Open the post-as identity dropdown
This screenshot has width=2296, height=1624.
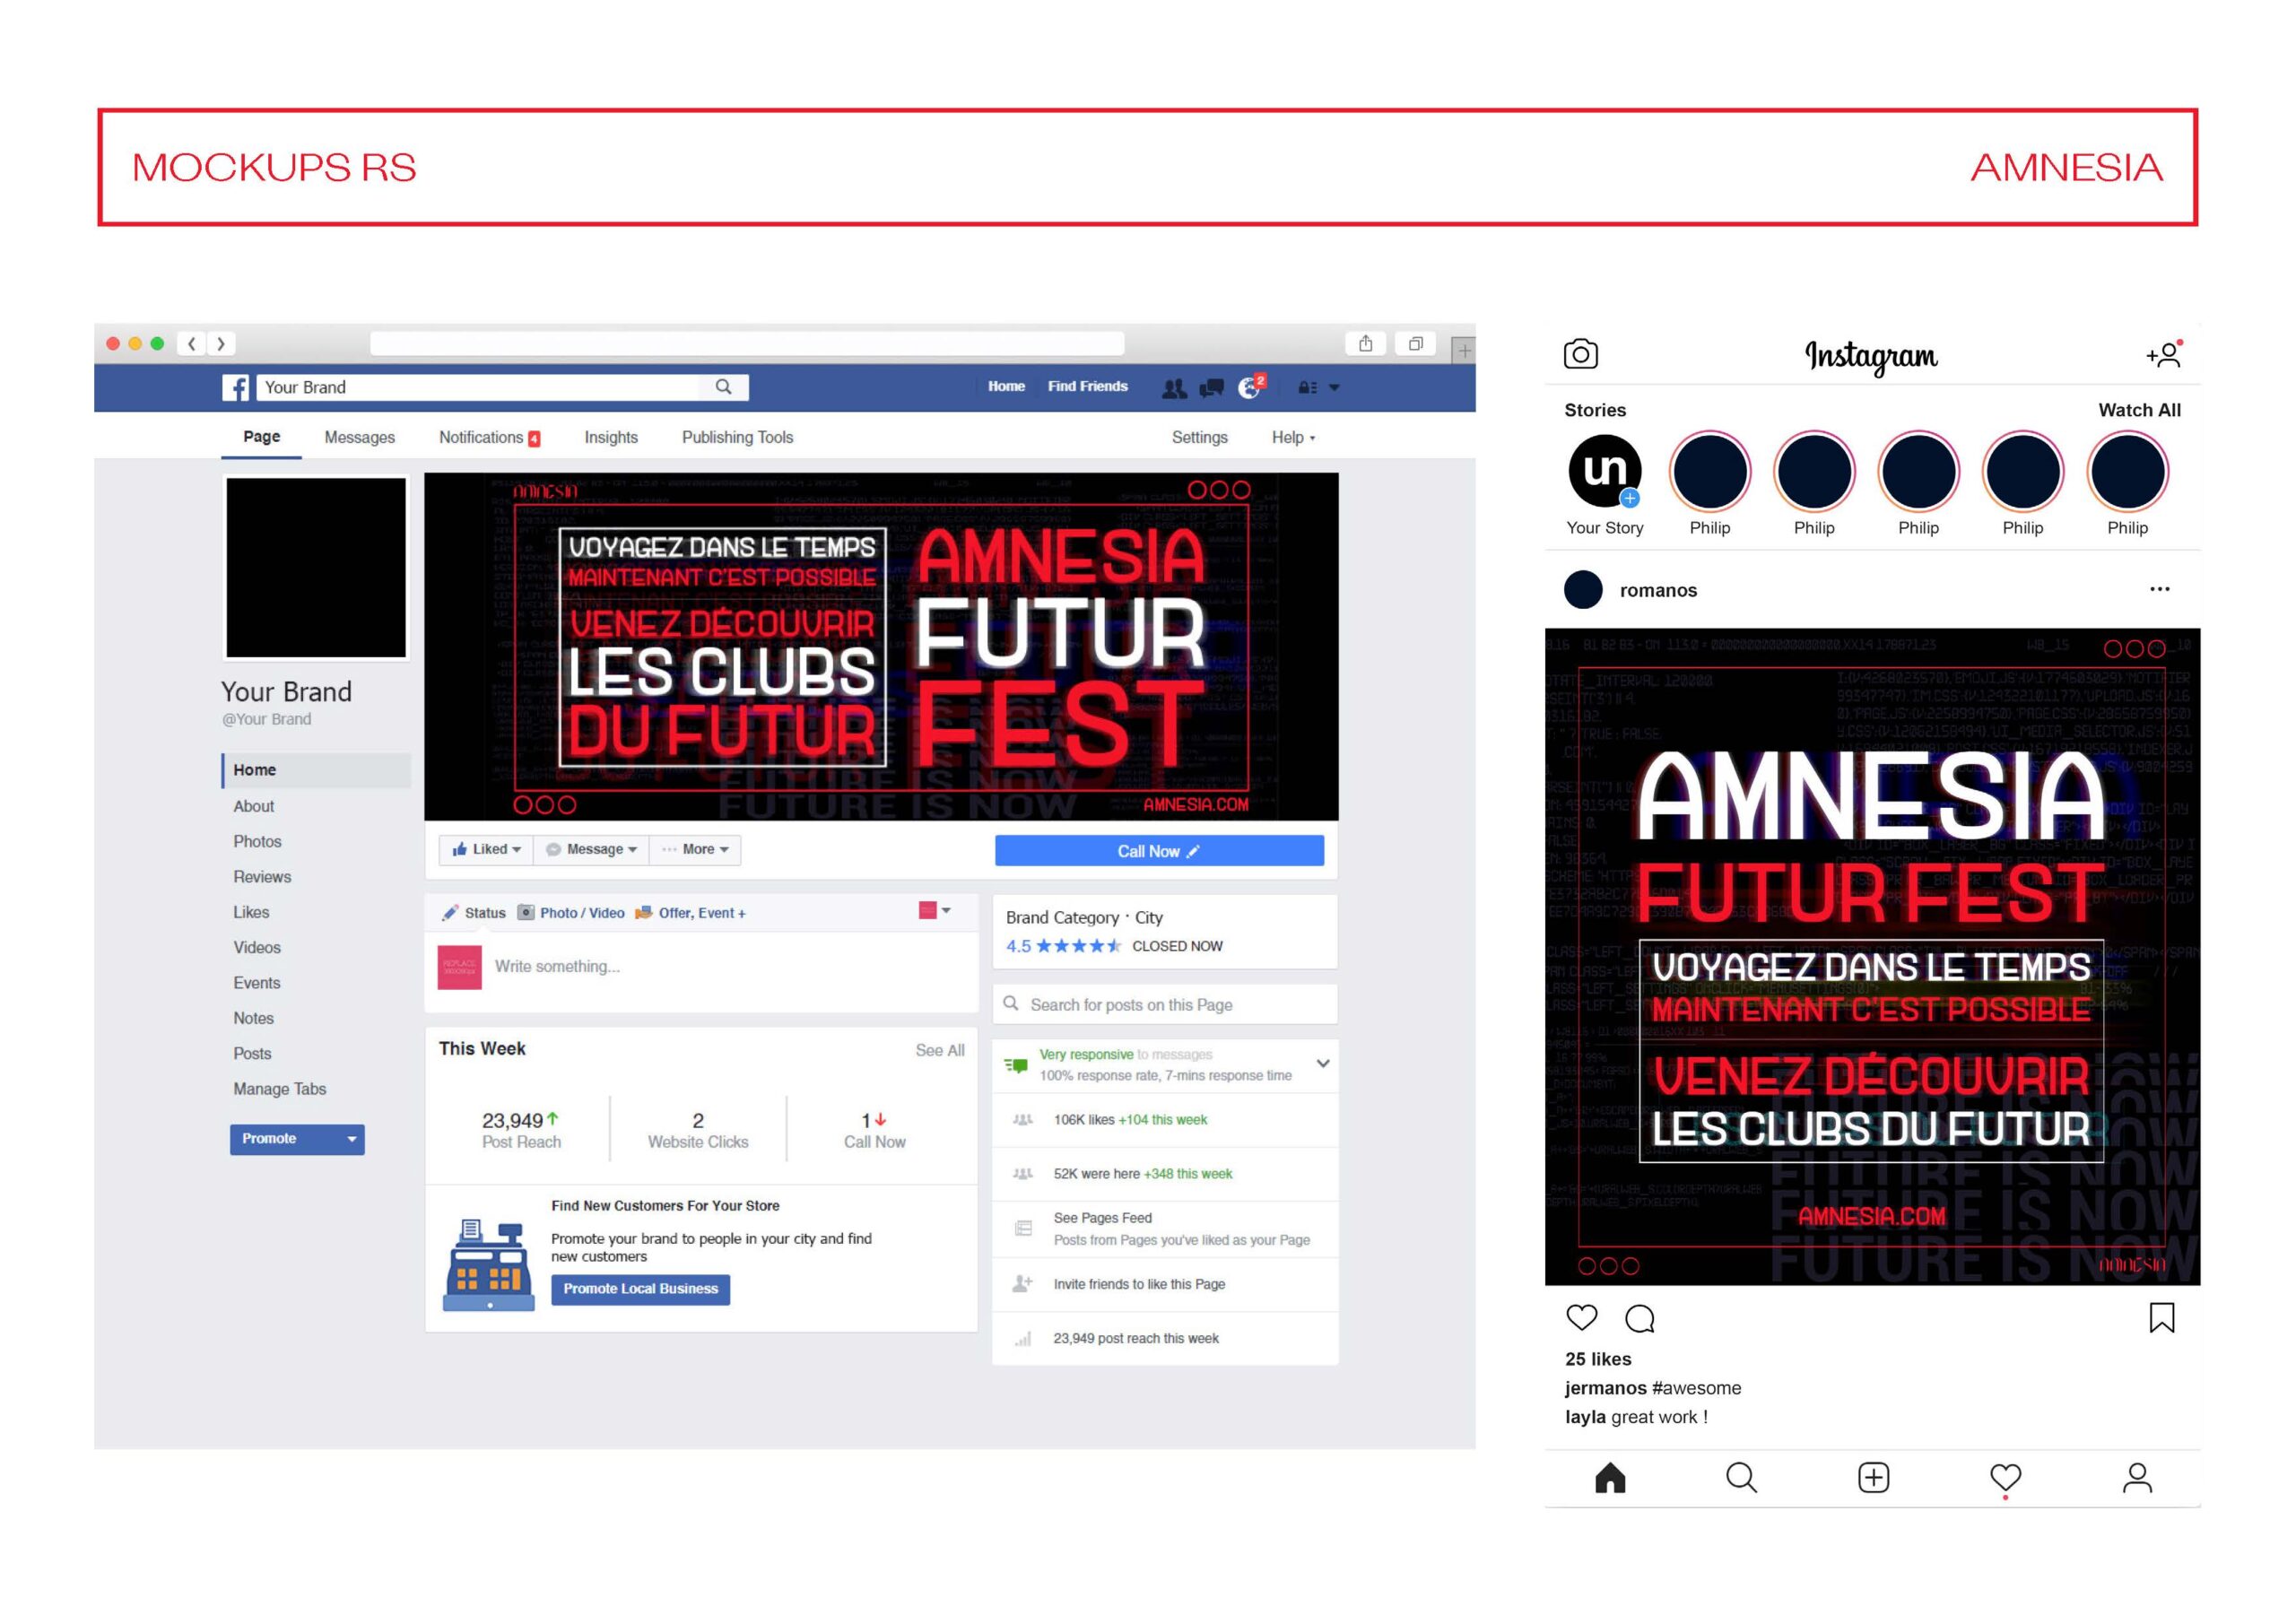(934, 910)
